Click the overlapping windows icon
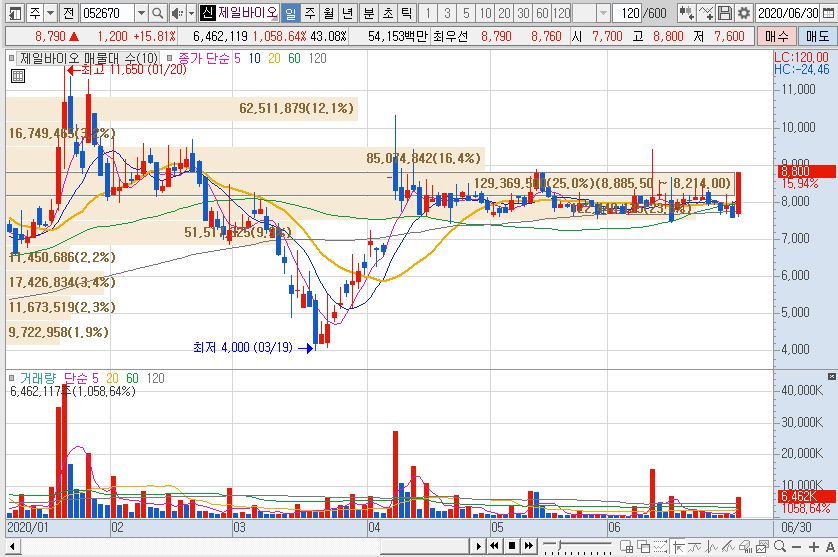838x557 pixels. click(643, 546)
